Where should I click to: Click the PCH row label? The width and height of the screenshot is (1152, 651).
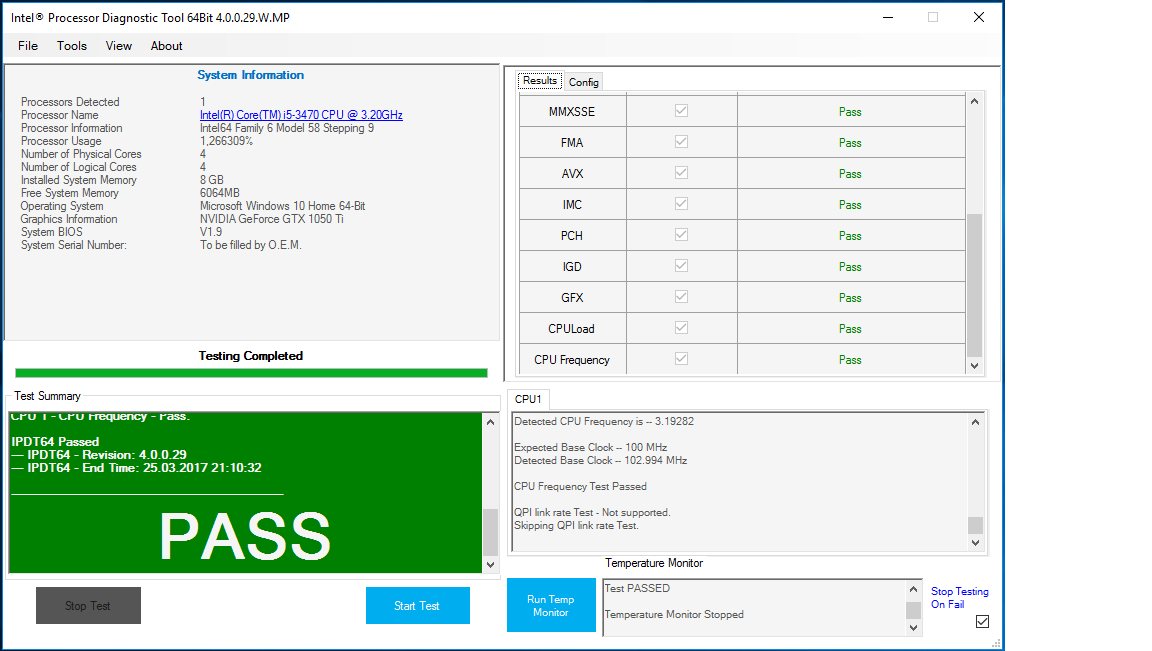572,236
